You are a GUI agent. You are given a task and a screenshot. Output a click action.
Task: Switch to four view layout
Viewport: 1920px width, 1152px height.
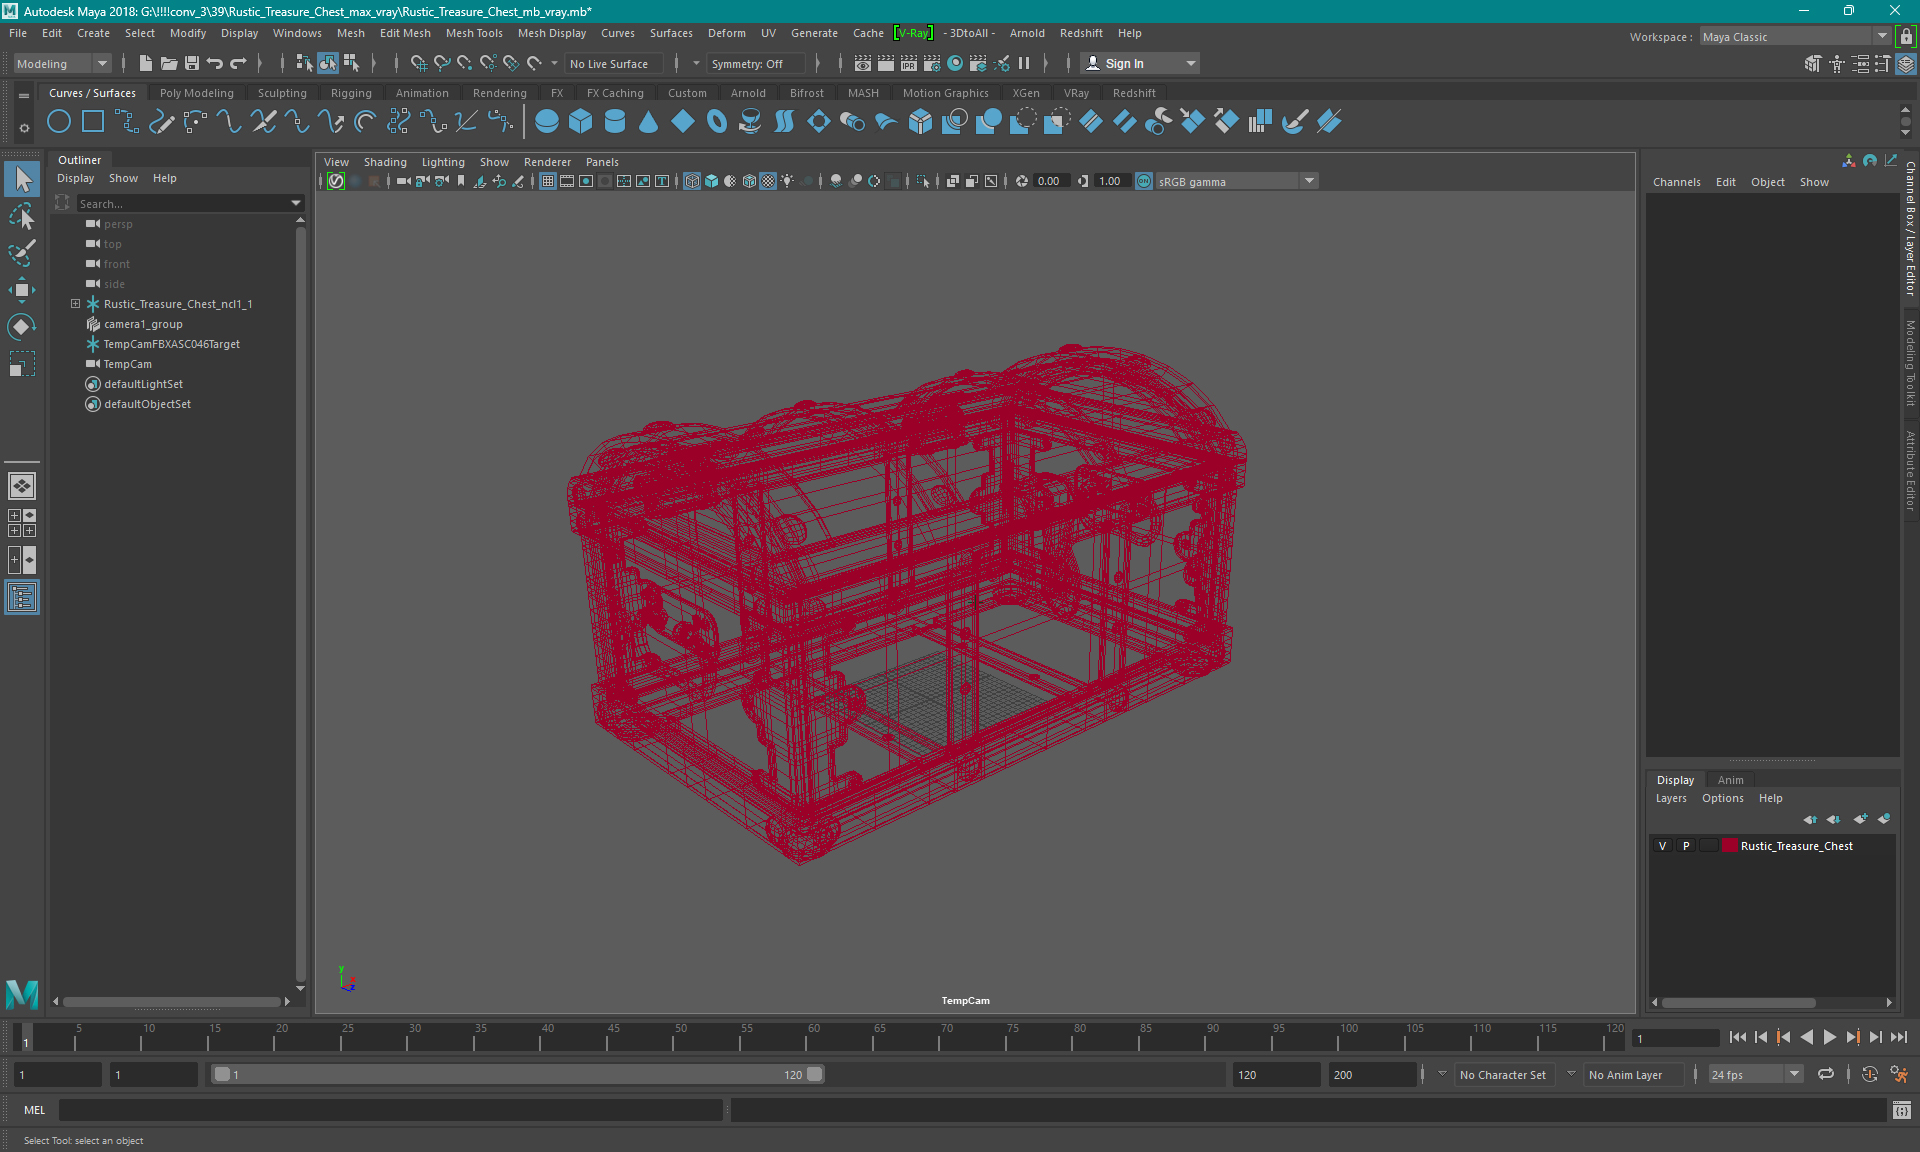pyautogui.click(x=22, y=523)
